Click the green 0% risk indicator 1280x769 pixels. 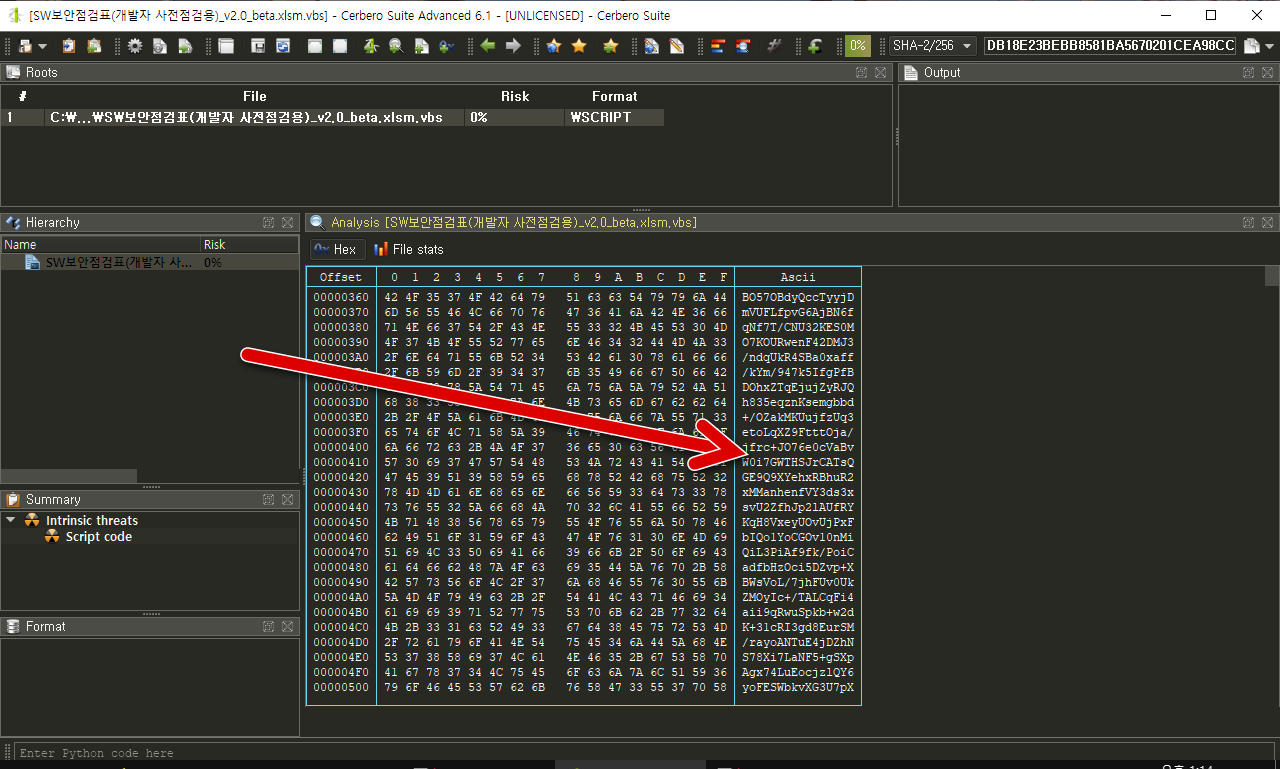(858, 46)
